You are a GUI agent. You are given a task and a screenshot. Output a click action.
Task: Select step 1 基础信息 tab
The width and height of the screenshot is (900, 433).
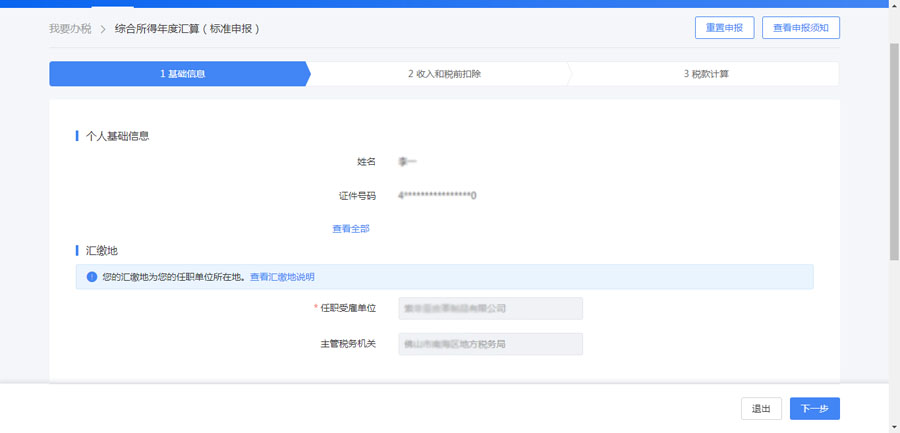[x=182, y=74]
